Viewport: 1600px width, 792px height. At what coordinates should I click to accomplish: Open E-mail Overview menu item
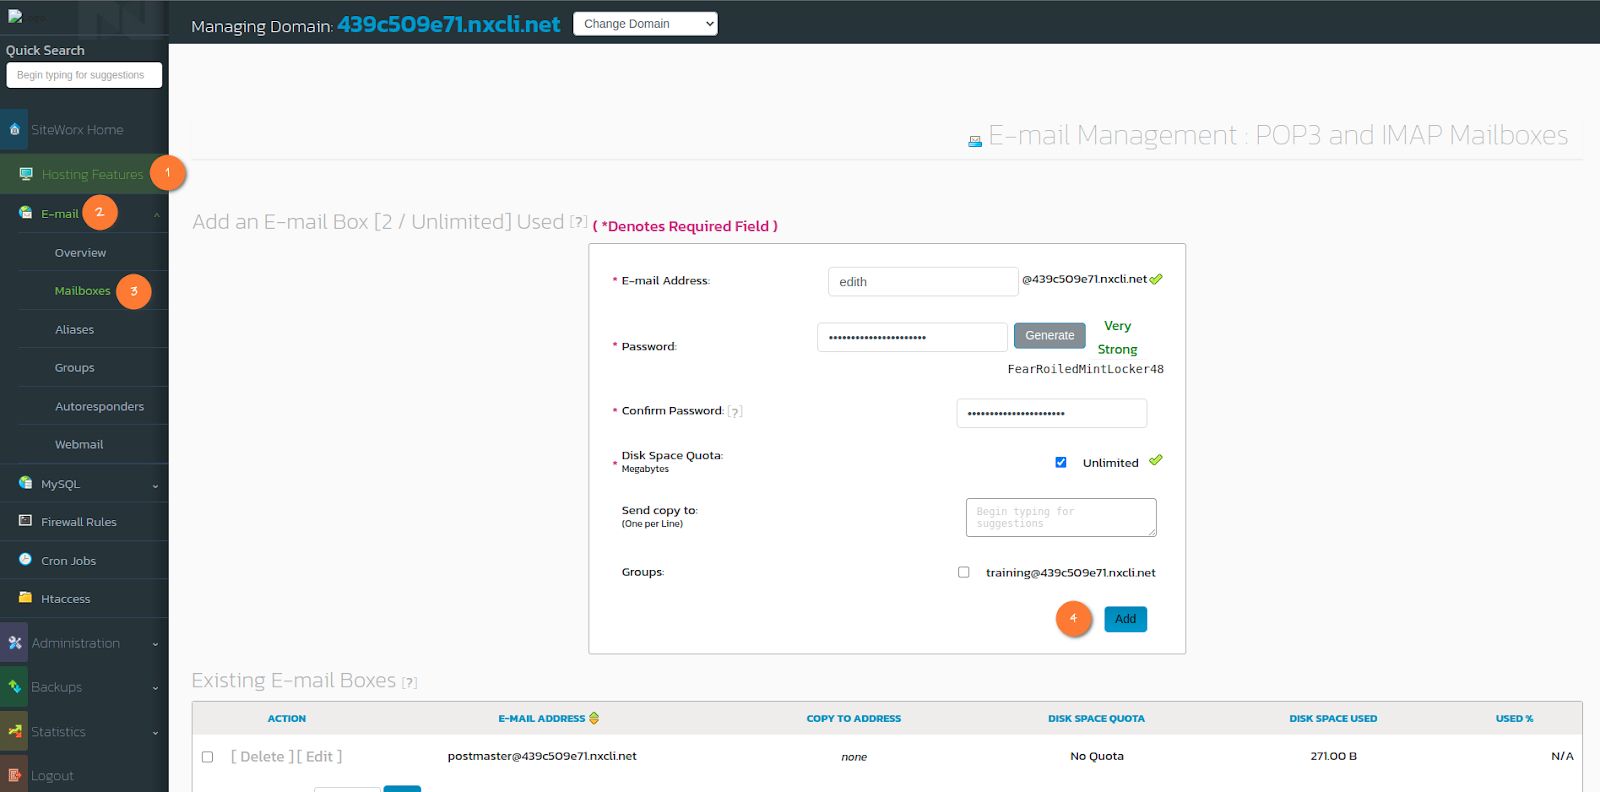(80, 253)
